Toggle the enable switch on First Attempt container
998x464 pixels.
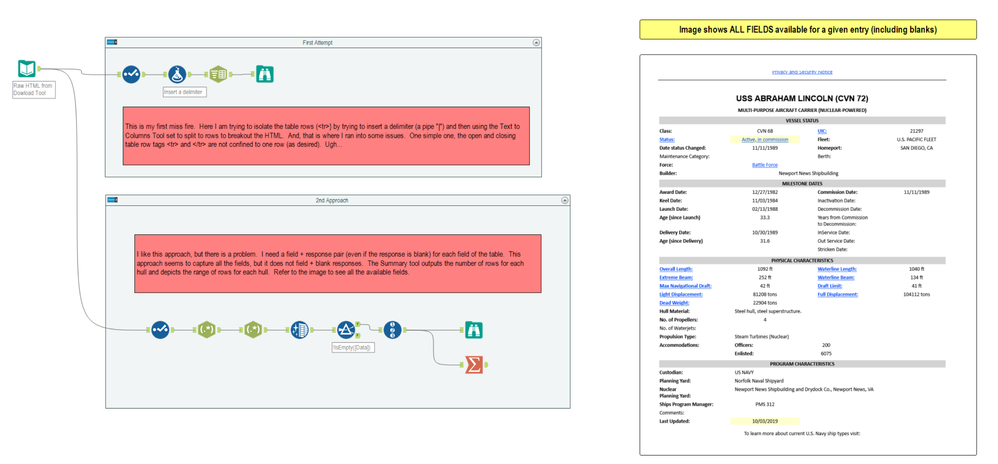click(112, 43)
